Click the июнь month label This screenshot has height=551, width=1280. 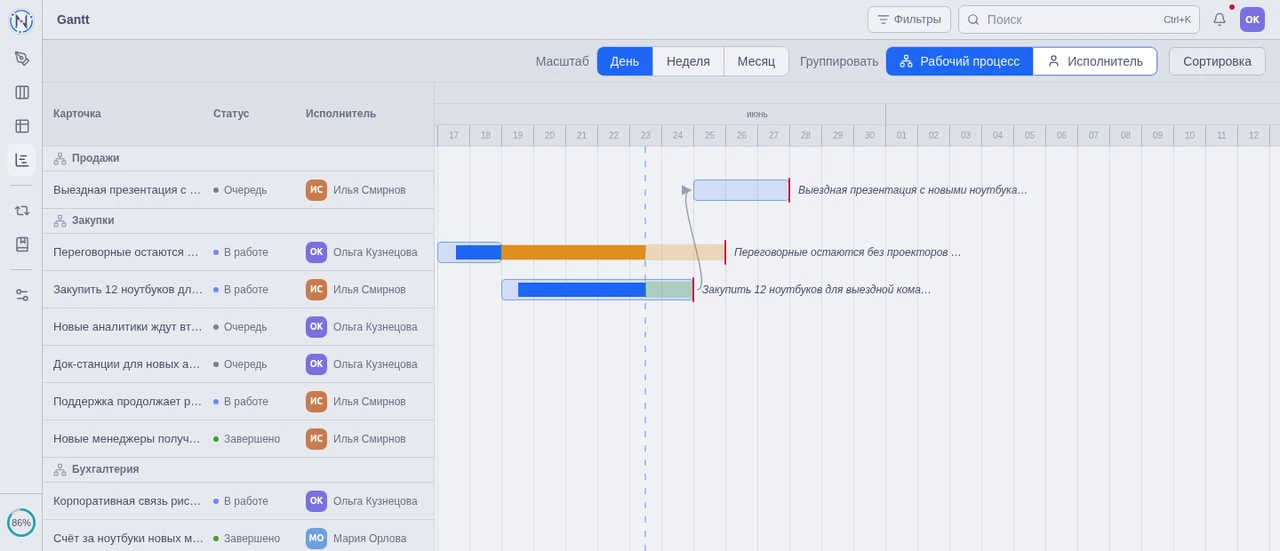point(757,114)
